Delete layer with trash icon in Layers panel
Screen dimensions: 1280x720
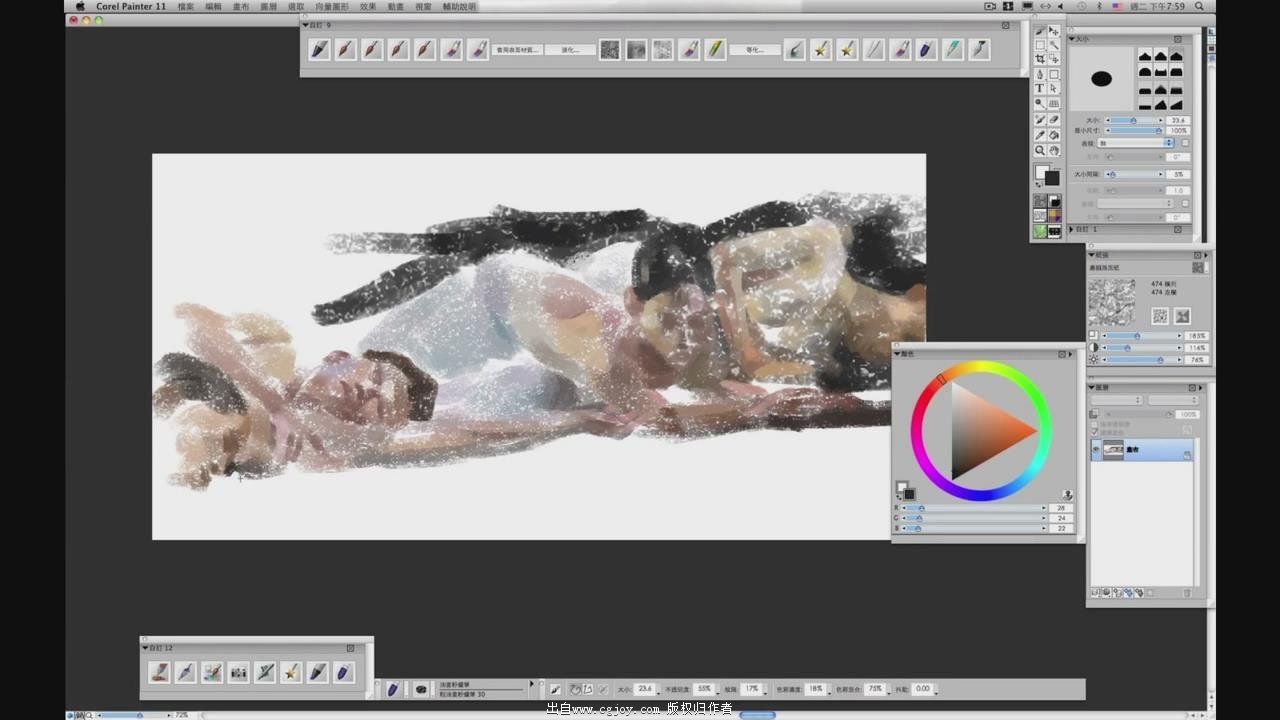pos(1187,593)
